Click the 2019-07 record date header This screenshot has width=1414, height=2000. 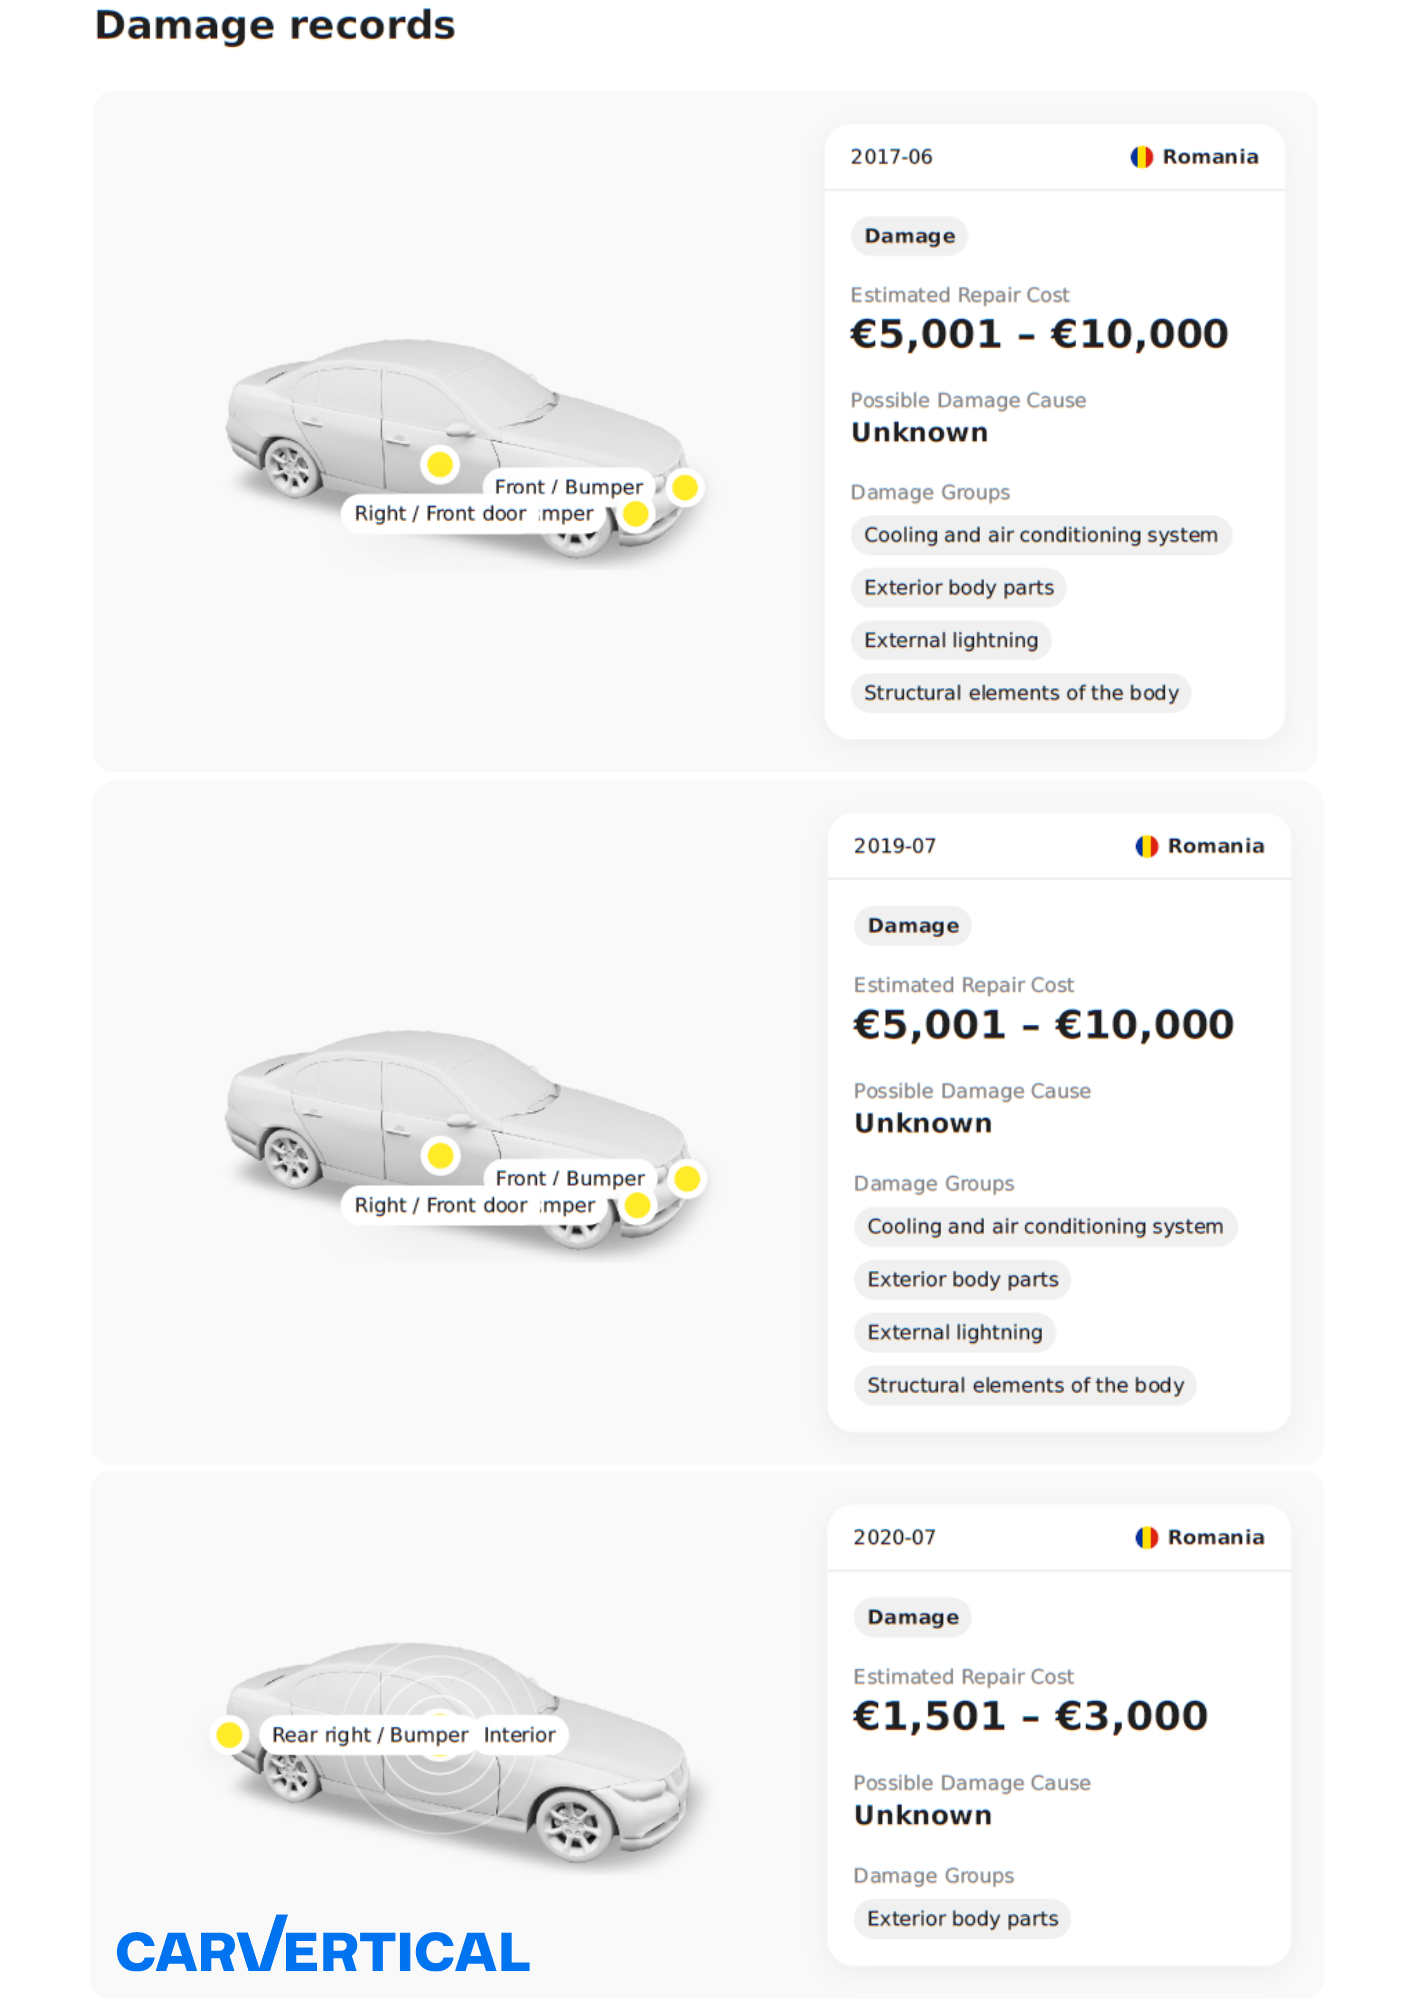point(894,846)
